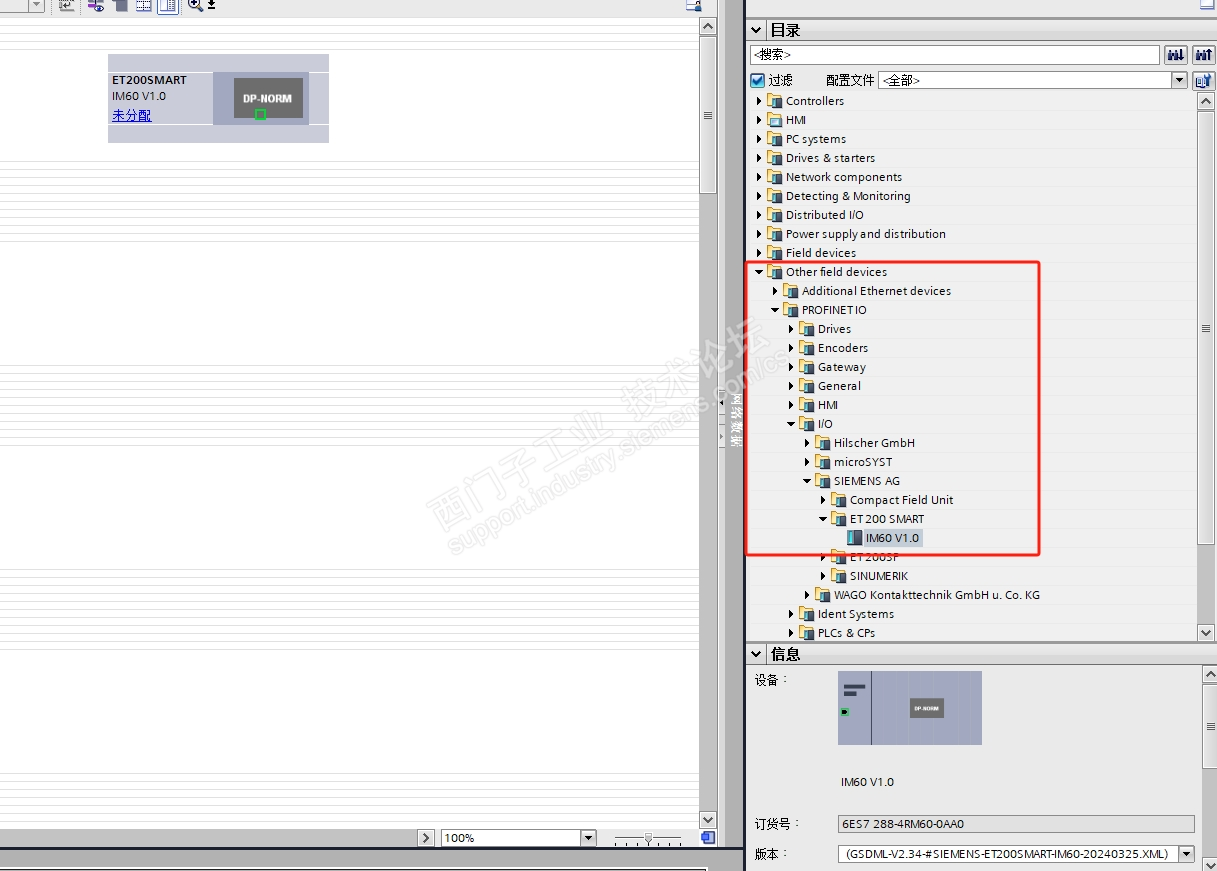Screen dimensions: 1217x871
Task: Select the General folder under PROFINET IO
Action: [x=839, y=386]
